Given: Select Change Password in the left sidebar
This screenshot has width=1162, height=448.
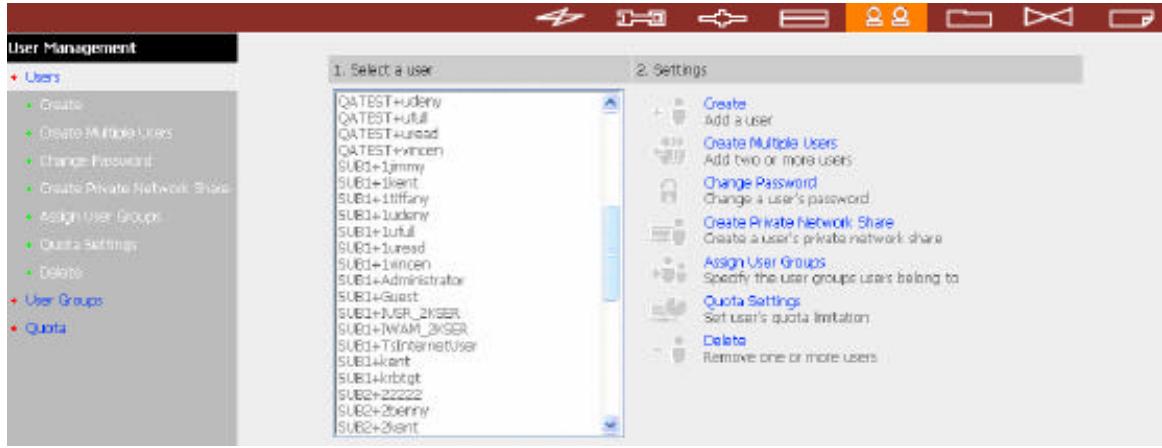Looking at the screenshot, I should (96, 161).
